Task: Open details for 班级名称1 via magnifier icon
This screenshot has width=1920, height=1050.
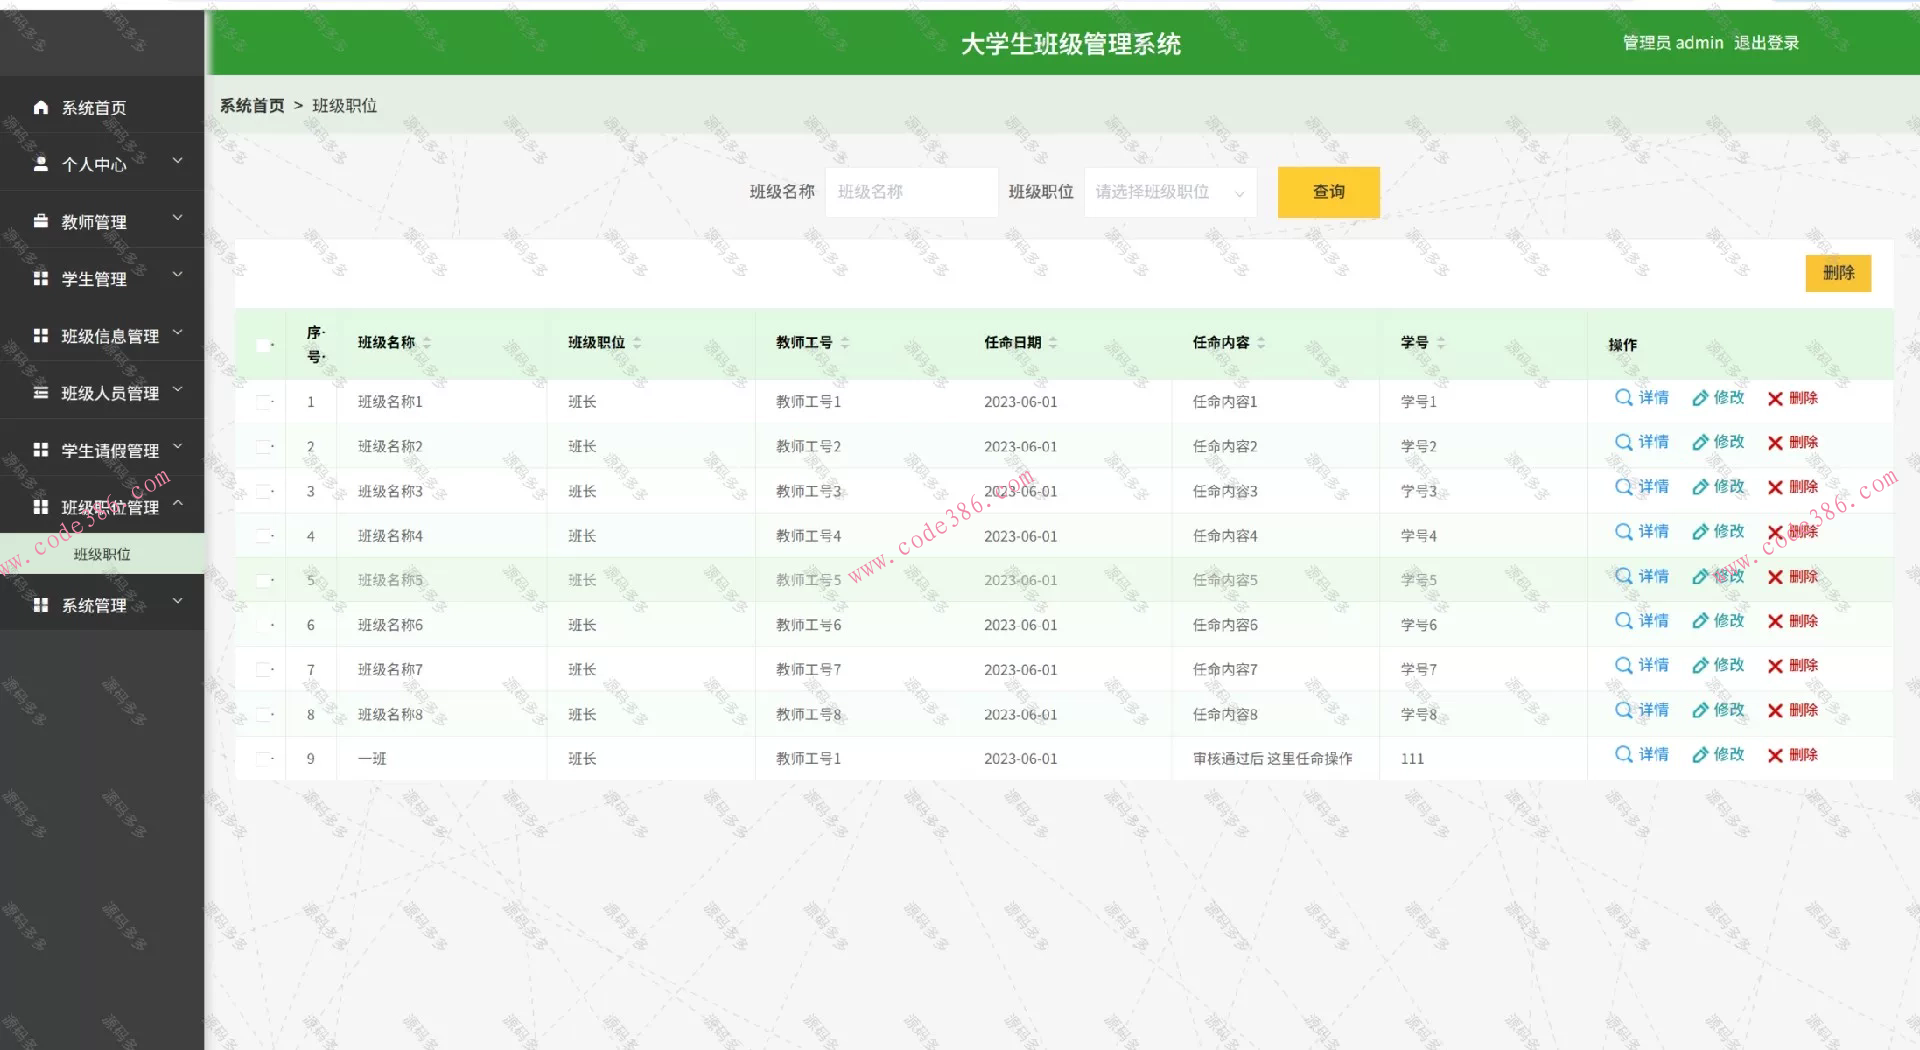Action: (1623, 398)
